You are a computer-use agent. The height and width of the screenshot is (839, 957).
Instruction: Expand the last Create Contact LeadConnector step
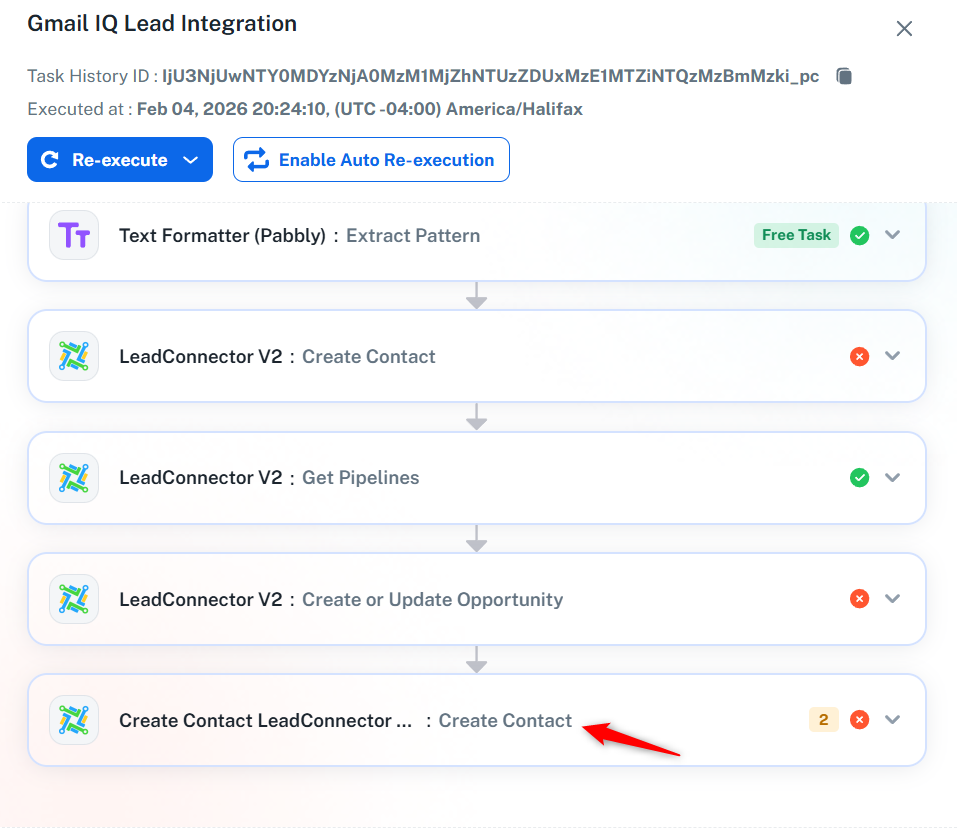pos(893,720)
